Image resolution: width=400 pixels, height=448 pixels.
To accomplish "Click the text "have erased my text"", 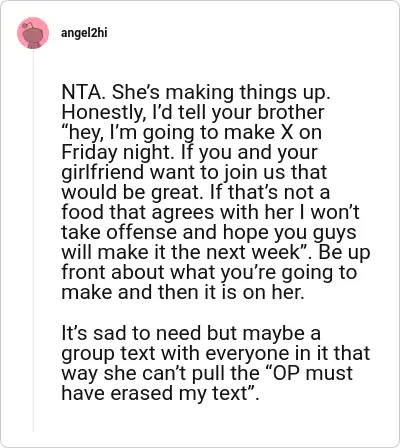I will pos(154,393).
